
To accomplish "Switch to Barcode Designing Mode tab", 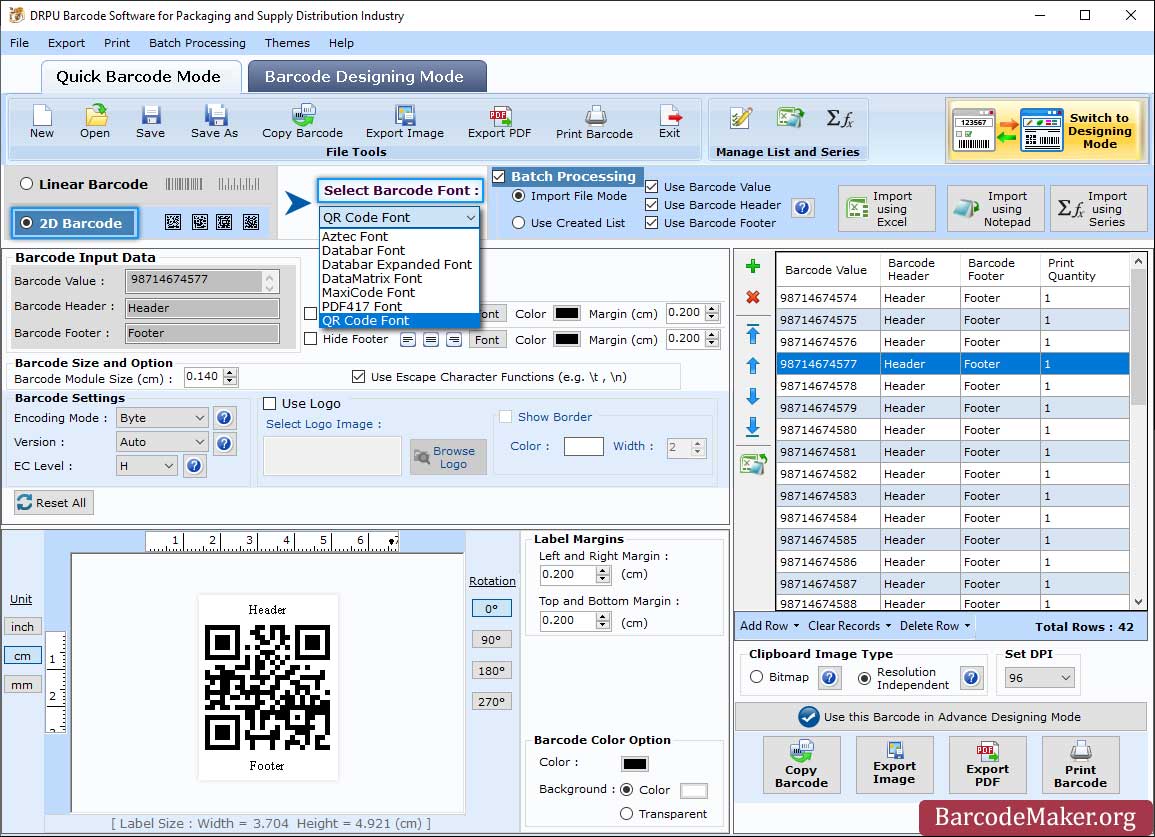I will click(x=367, y=77).
